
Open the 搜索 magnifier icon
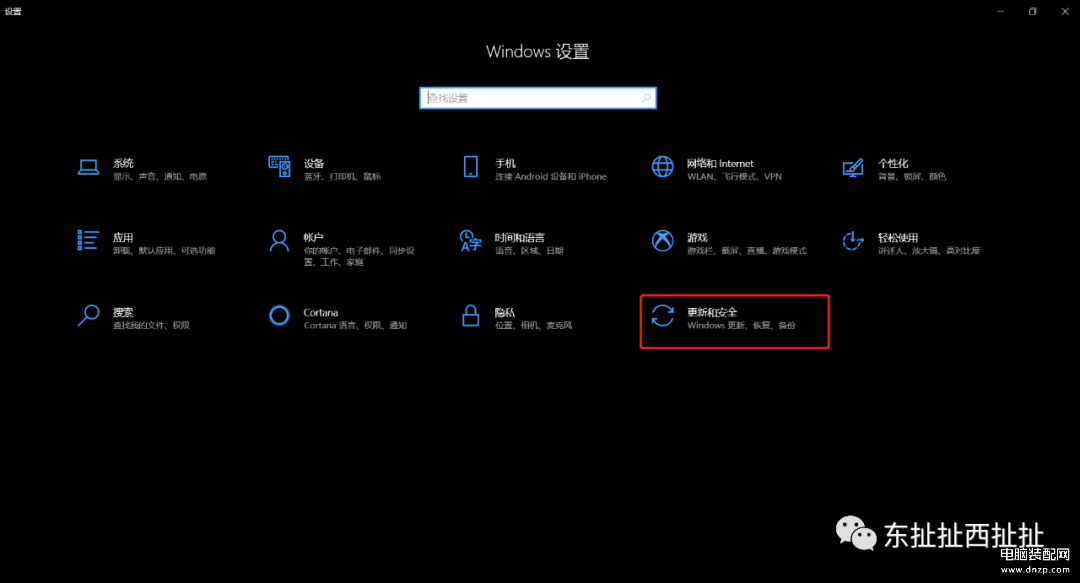[x=88, y=316]
